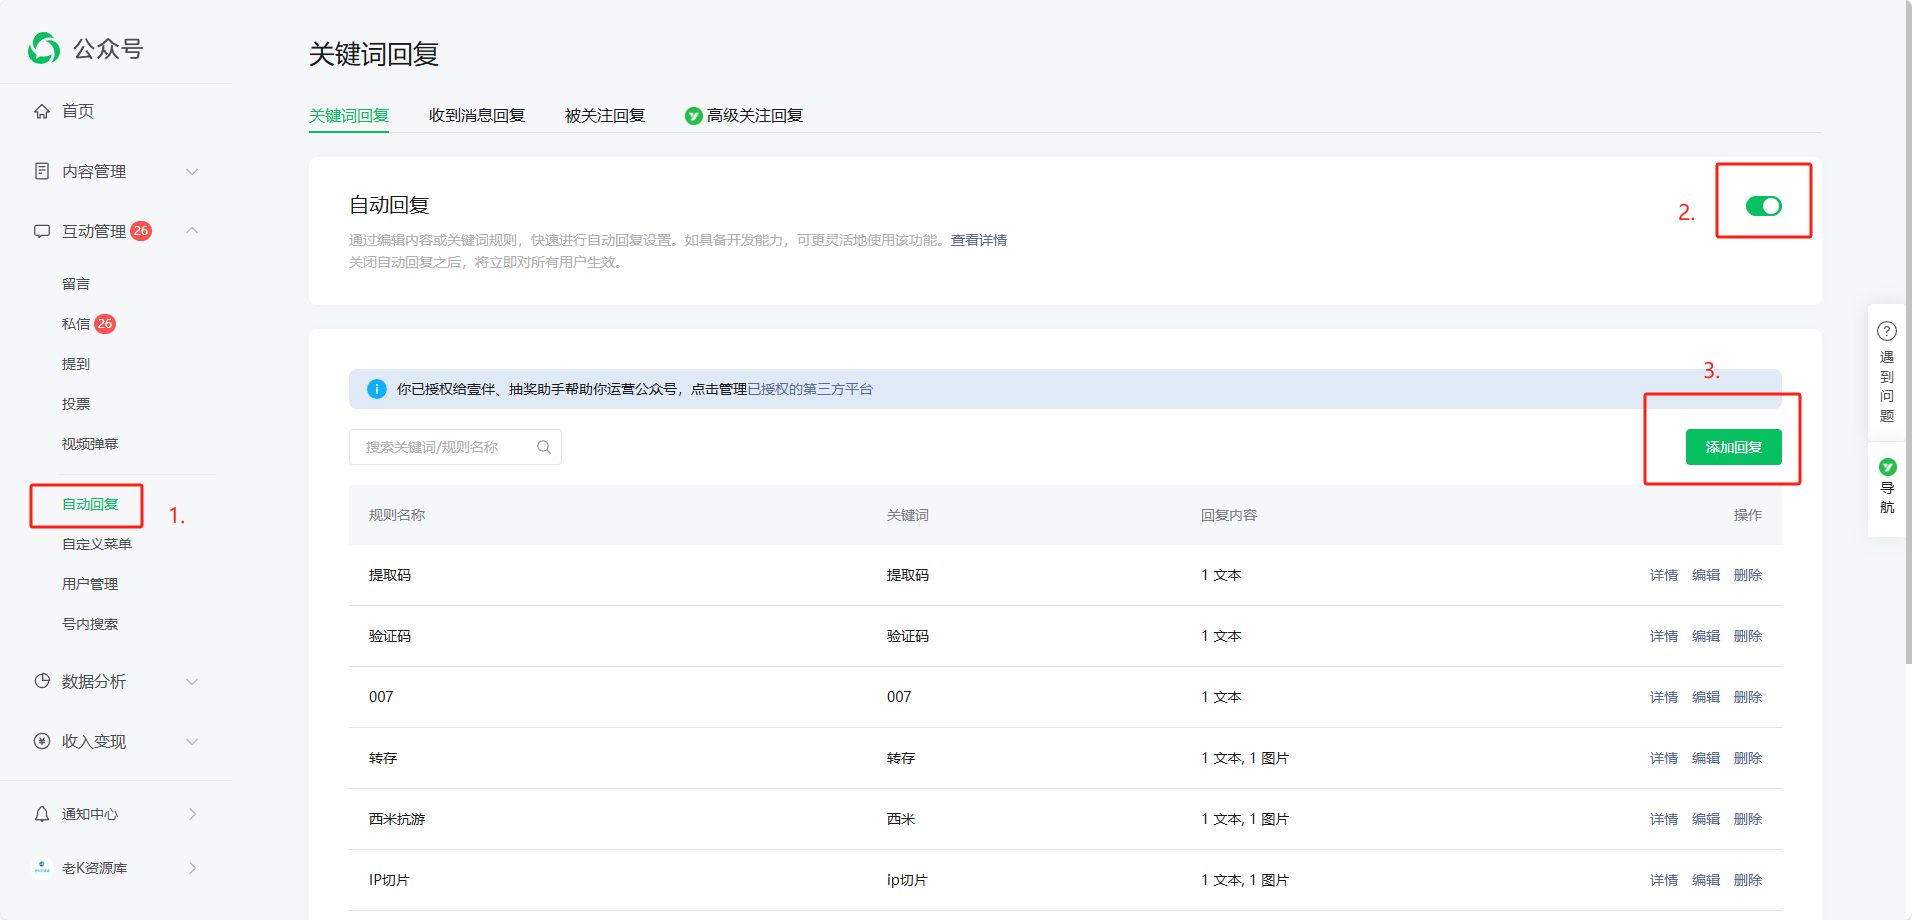Click the 规则名称 column header

click(397, 515)
